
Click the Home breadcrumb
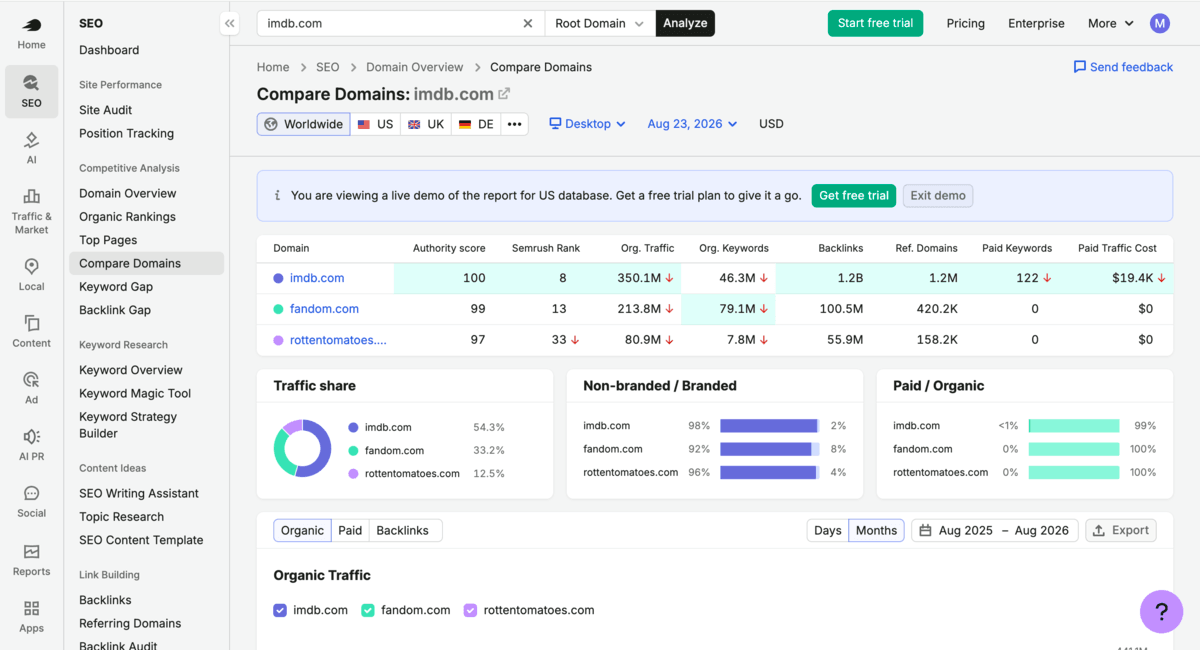coord(273,67)
